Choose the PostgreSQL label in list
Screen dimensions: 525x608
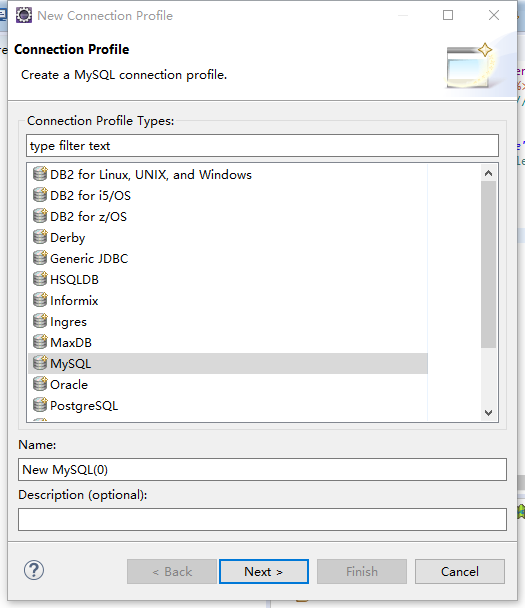click(84, 406)
